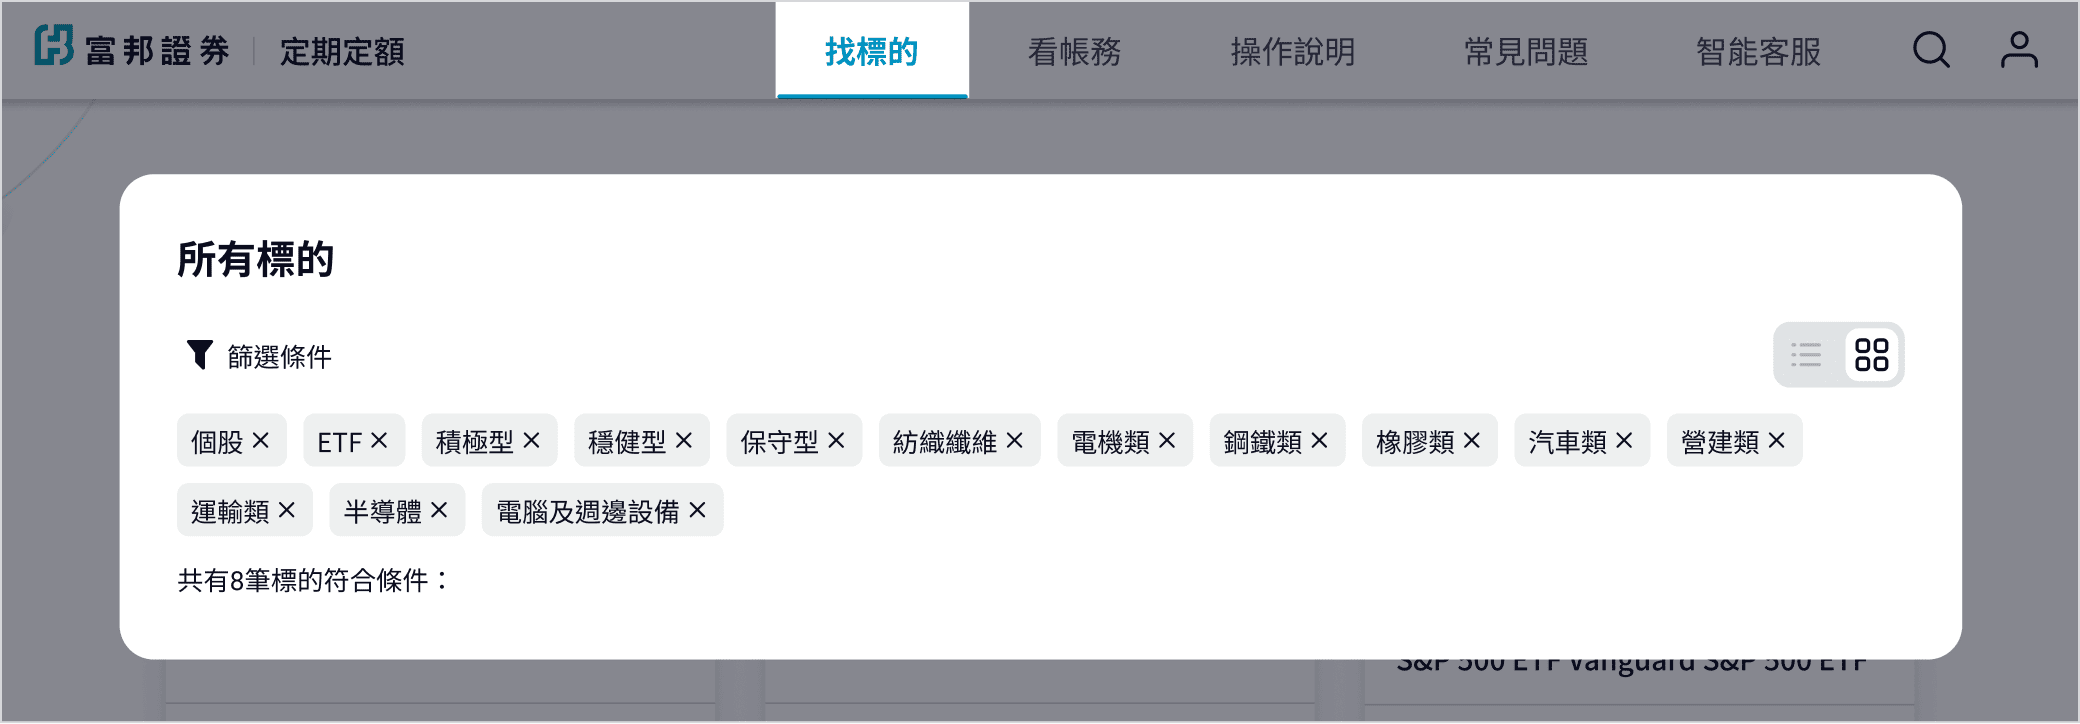Remove the 電腦及週邊設備 filter tag

pos(698,511)
